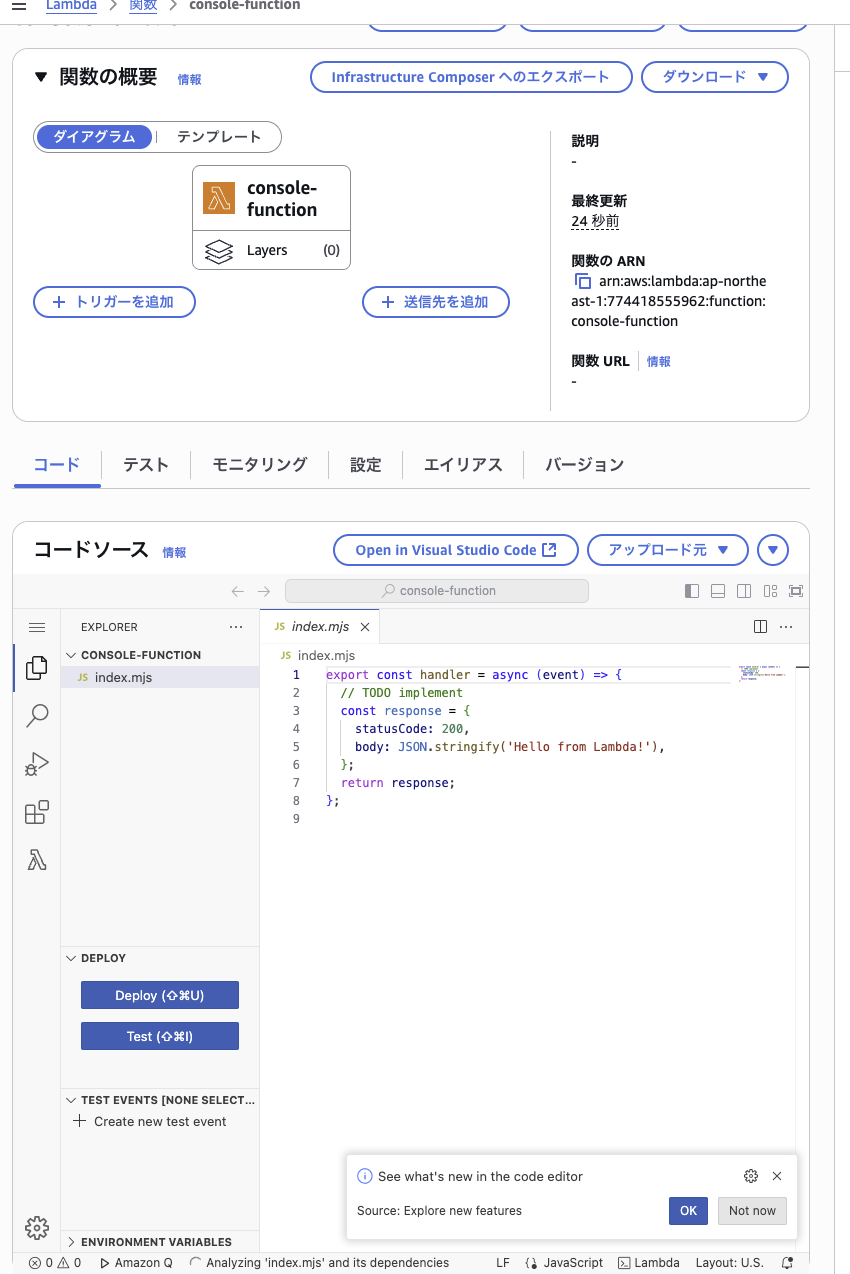Copy the function ARN
Screen dimensions: 850x1274
coord(583,282)
